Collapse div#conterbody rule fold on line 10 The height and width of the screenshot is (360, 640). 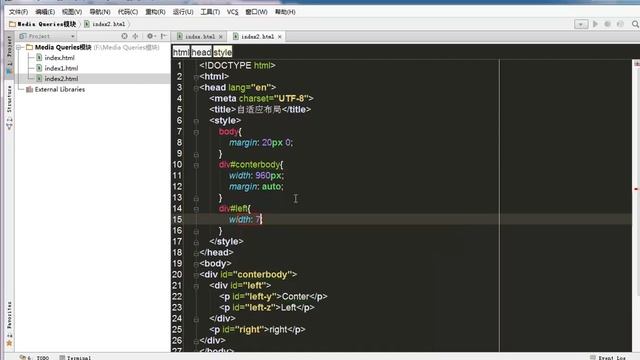tap(196, 165)
